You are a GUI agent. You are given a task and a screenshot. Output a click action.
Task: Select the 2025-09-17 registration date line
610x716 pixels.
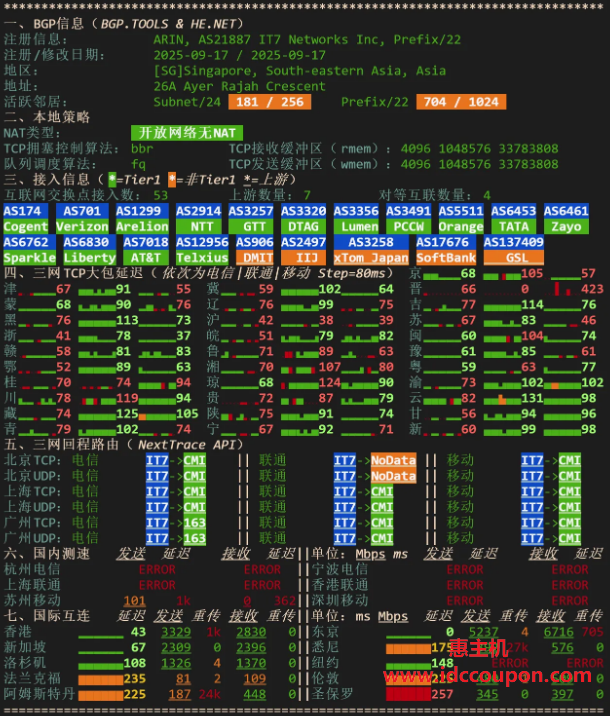point(239,55)
